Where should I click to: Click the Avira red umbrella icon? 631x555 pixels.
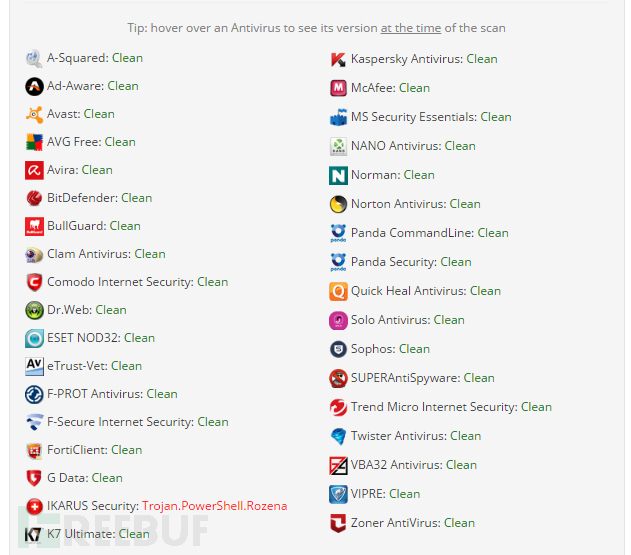tap(34, 170)
